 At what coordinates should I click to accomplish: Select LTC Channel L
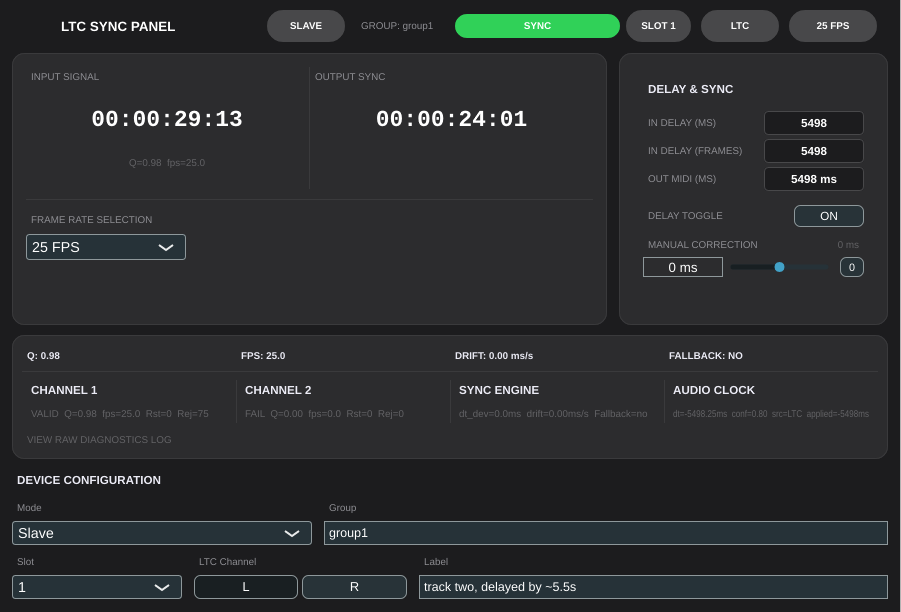(x=246, y=587)
